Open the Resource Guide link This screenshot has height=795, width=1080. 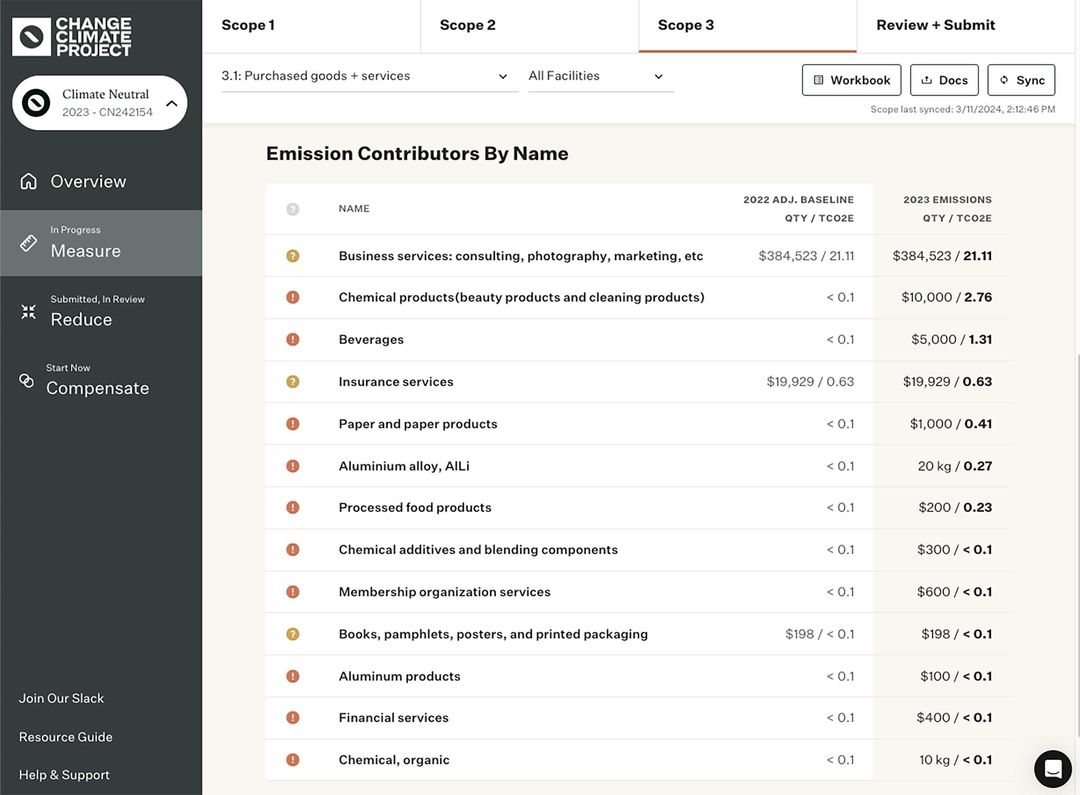(66, 737)
